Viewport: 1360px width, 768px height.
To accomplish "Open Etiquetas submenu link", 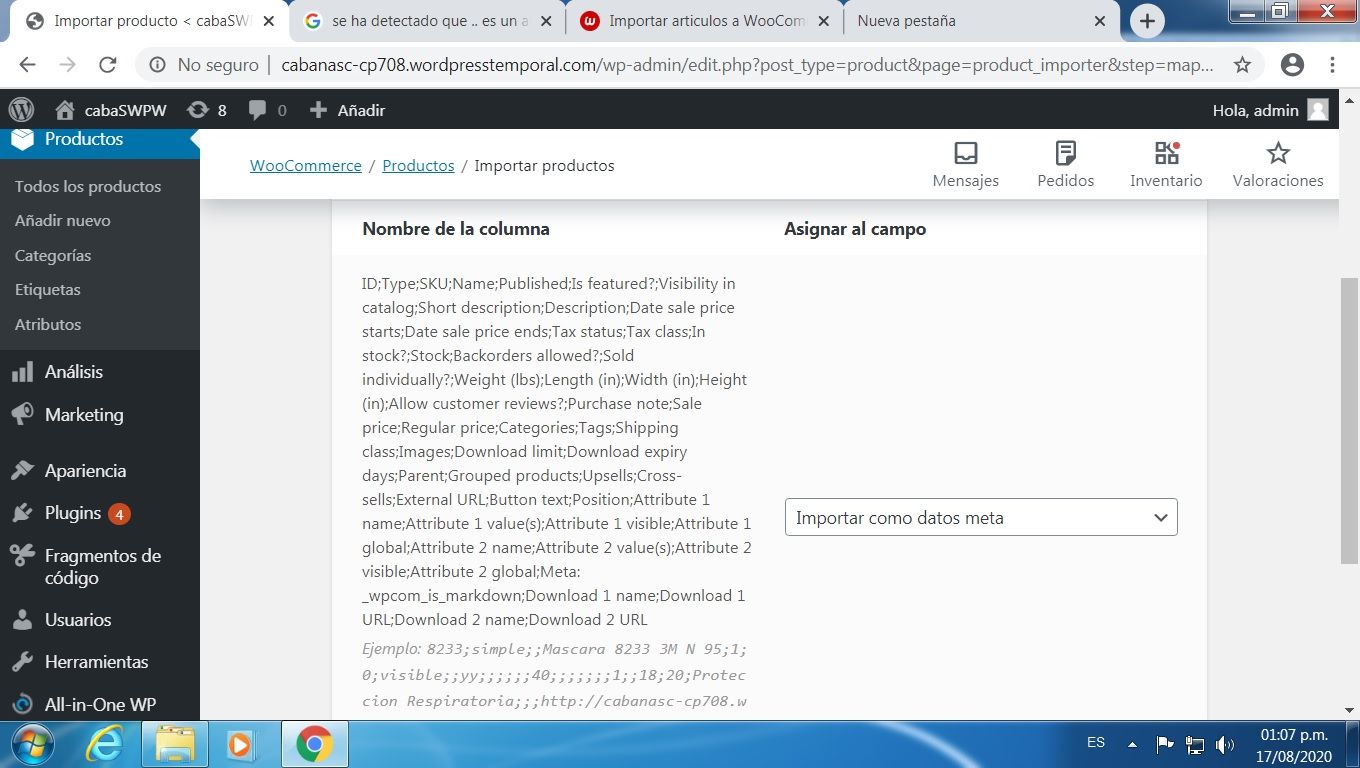I will [48, 290].
